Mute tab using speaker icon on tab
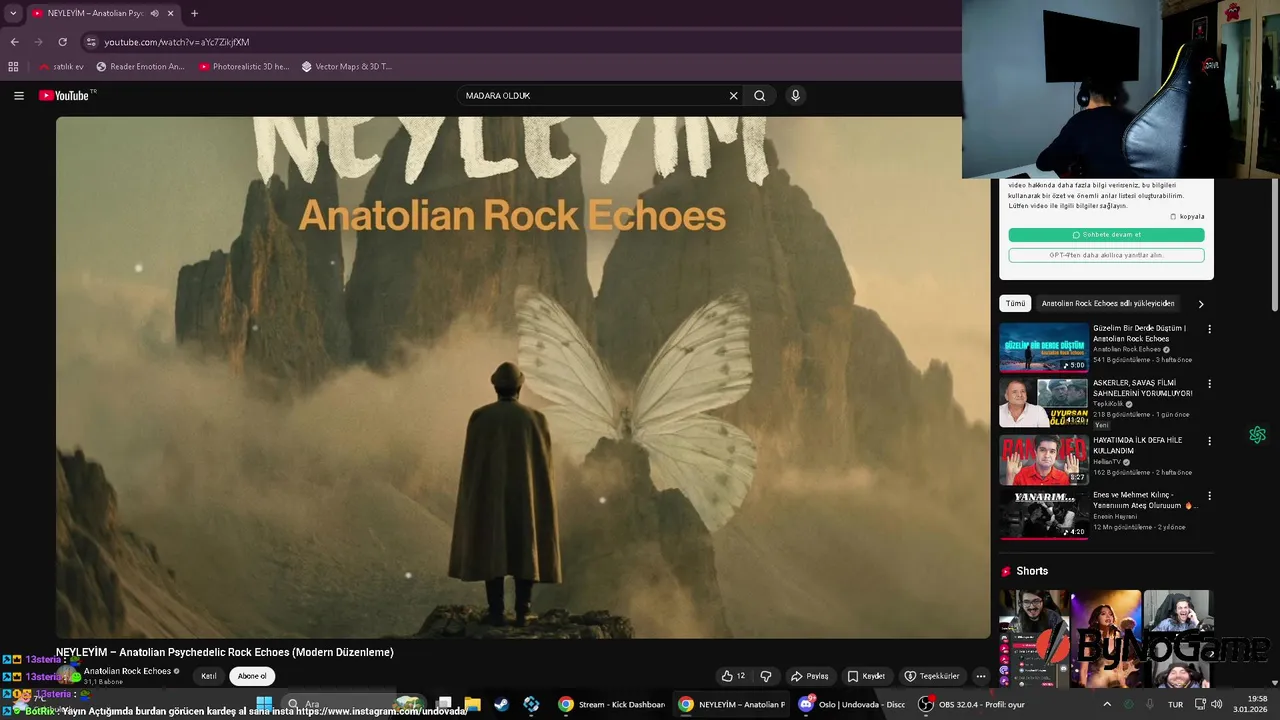1280x720 pixels. 154,13
